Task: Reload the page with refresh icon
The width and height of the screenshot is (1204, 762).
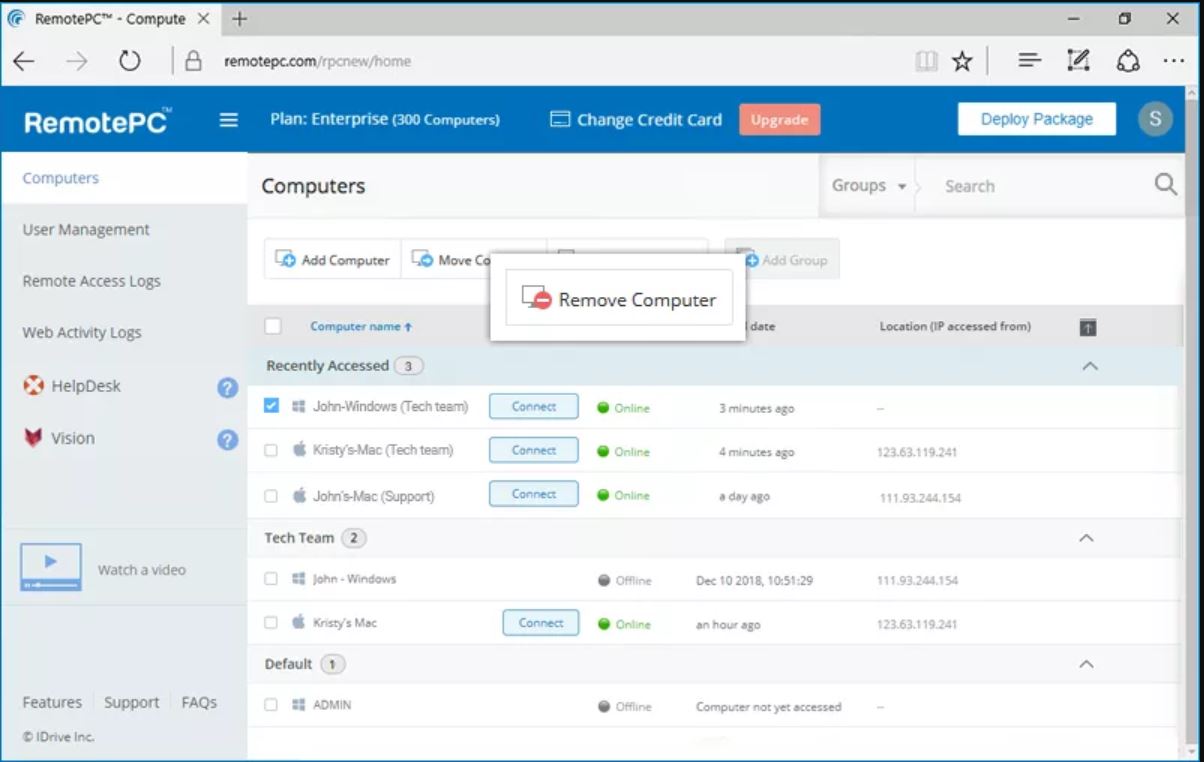Action: 130,61
